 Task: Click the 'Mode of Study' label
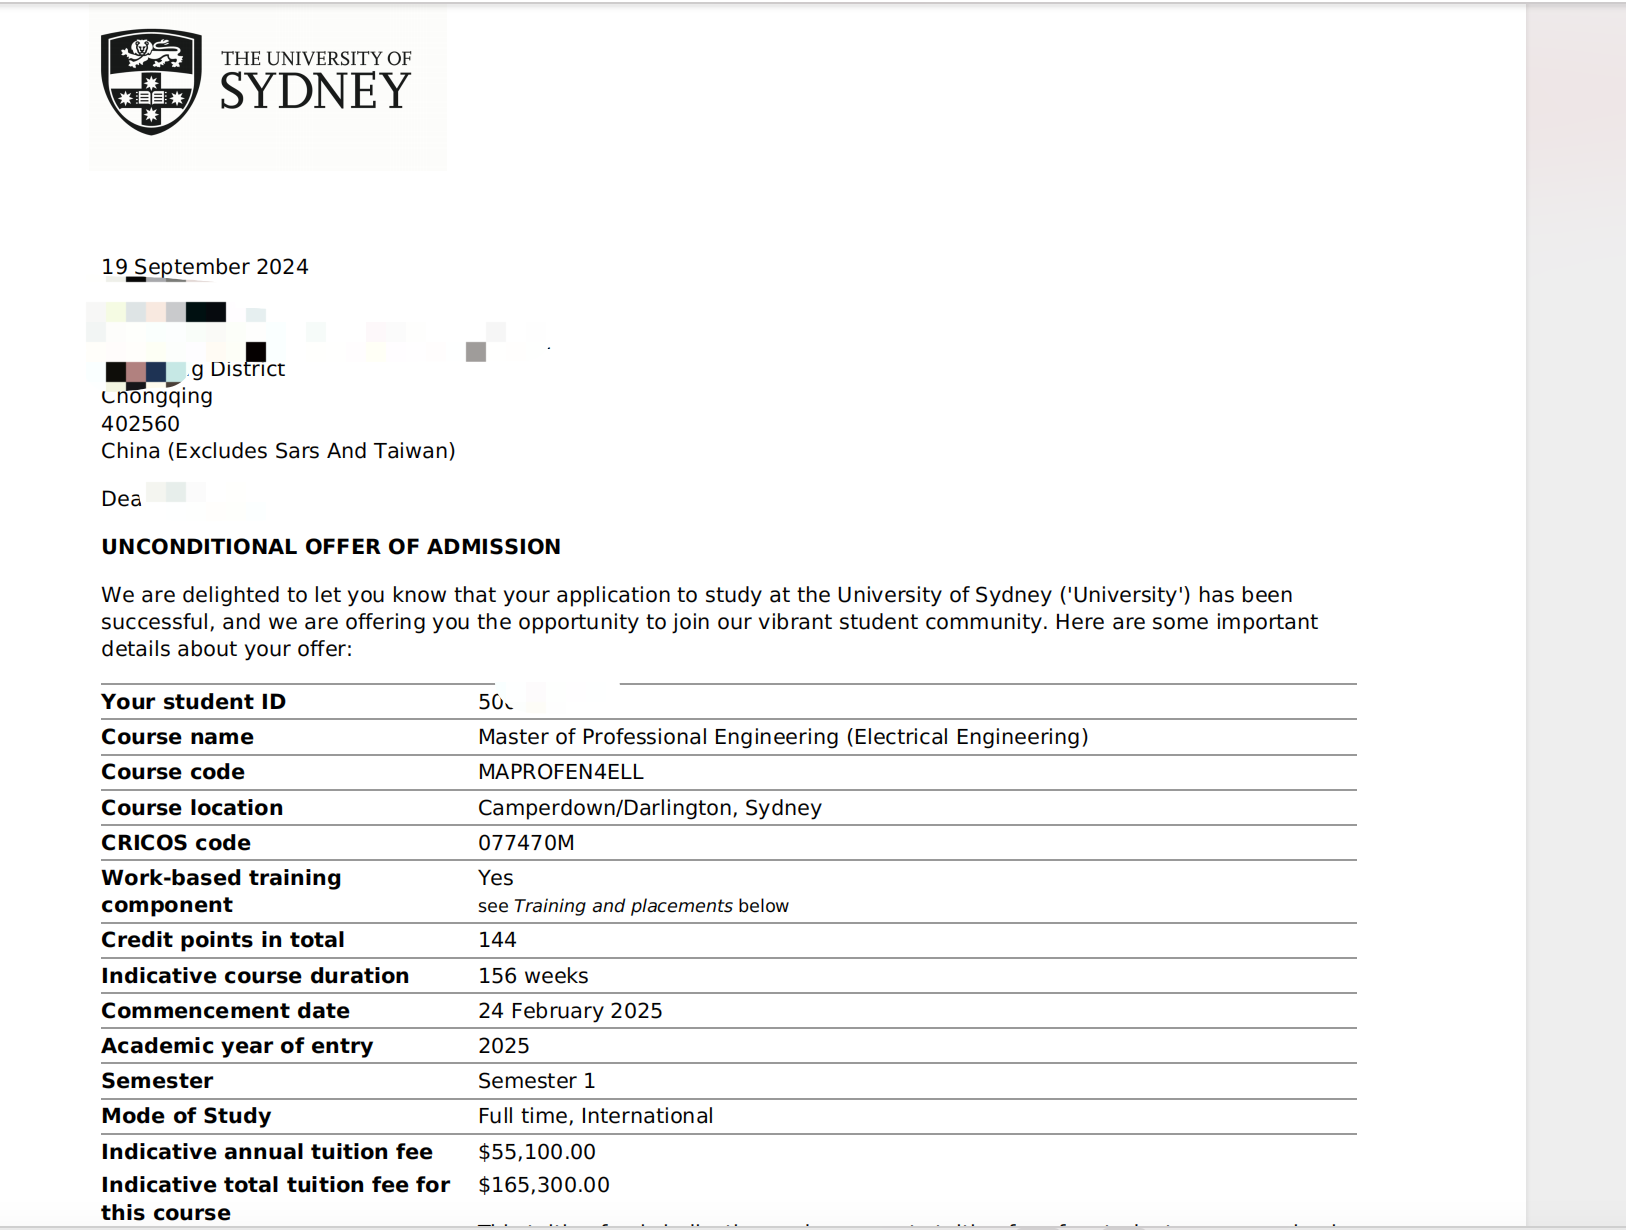(x=186, y=1116)
